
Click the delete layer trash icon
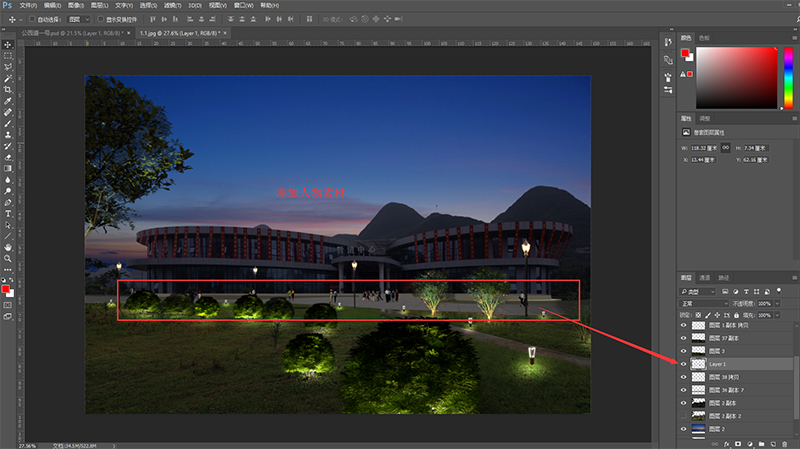coord(785,442)
